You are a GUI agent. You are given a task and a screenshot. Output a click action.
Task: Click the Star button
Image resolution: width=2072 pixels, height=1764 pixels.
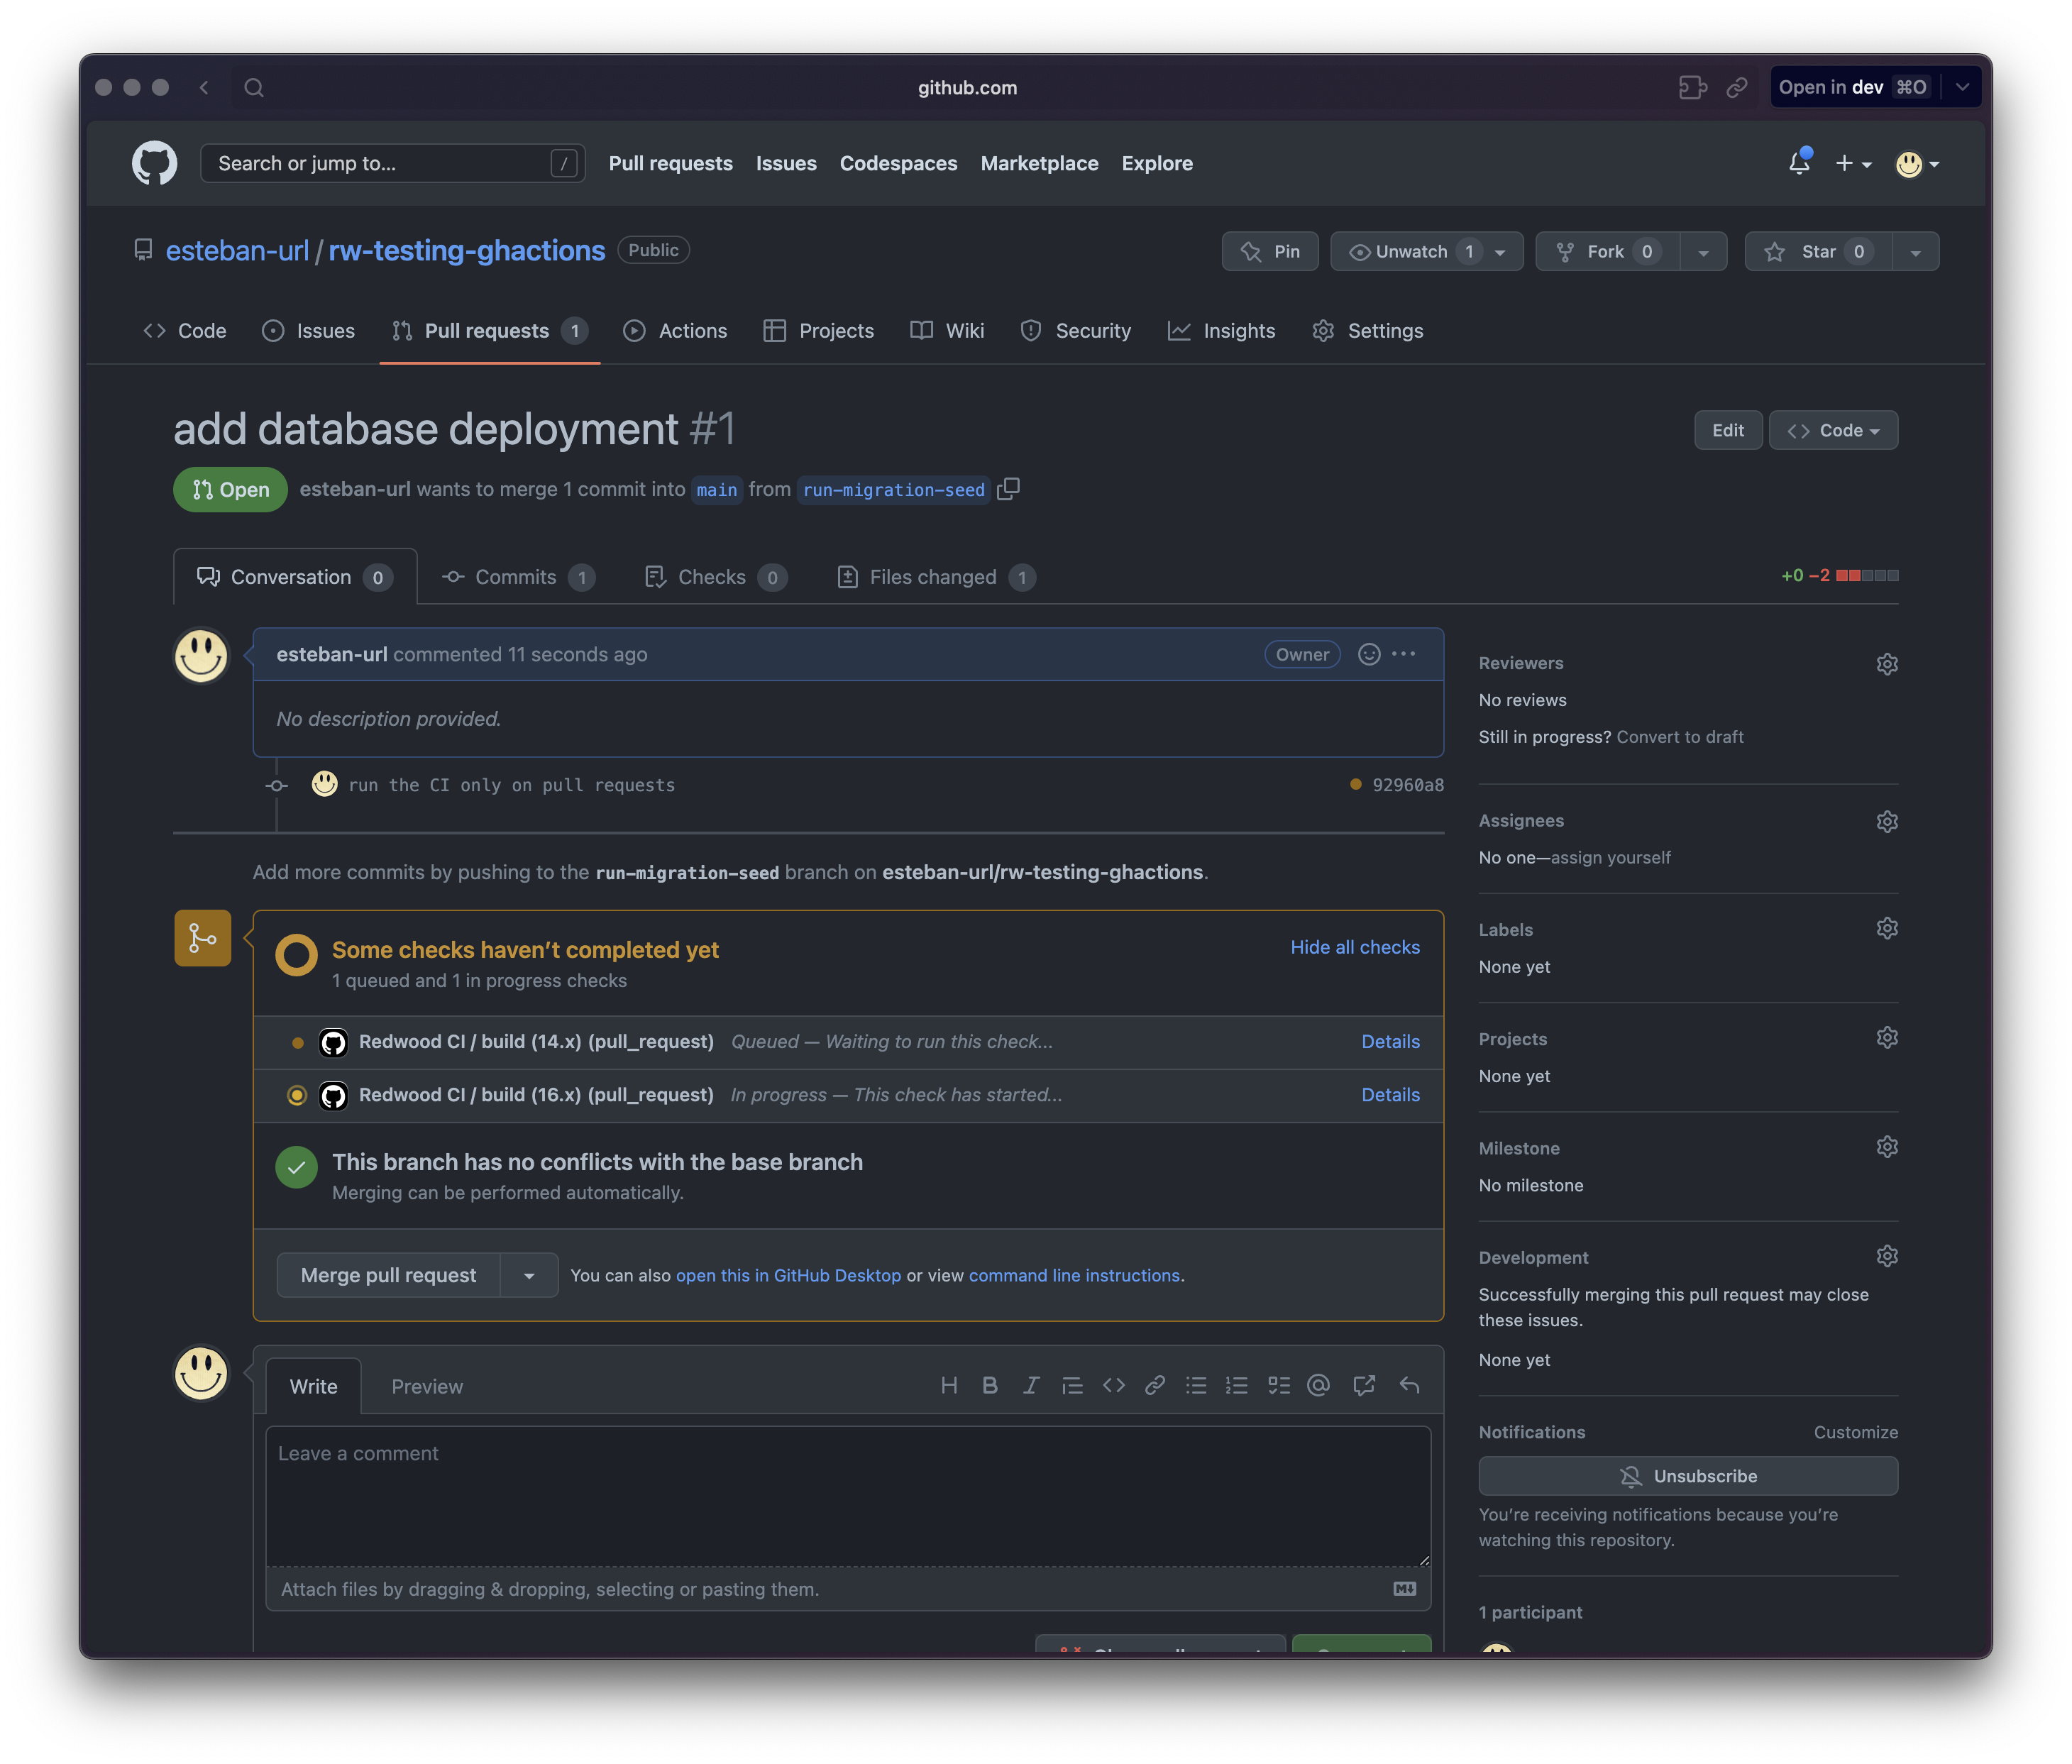pos(1817,252)
